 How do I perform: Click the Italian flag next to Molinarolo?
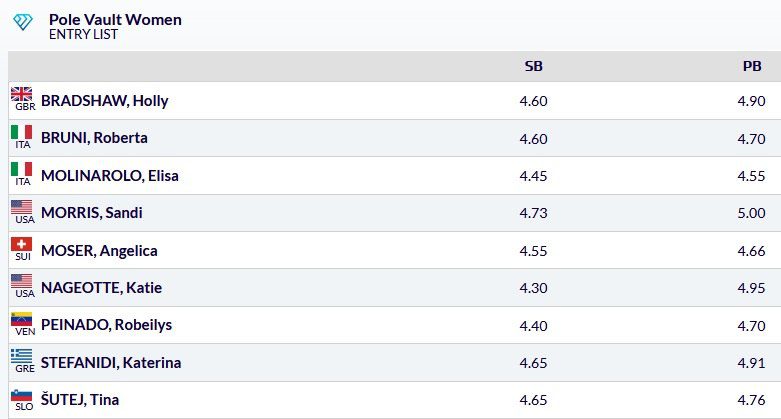click(x=21, y=169)
